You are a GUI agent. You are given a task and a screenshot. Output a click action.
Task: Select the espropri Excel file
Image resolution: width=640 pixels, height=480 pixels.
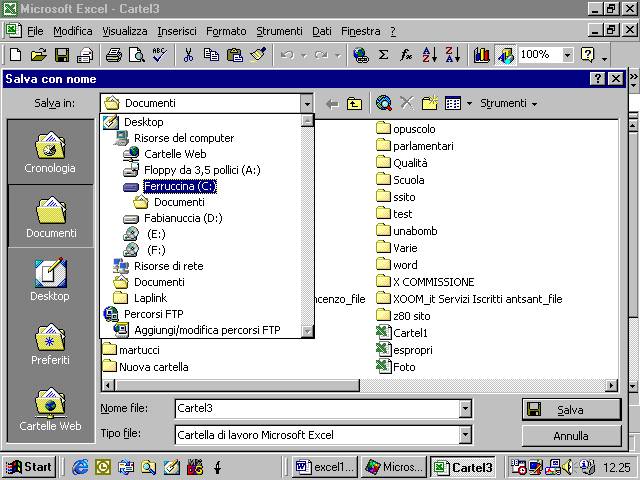(412, 350)
